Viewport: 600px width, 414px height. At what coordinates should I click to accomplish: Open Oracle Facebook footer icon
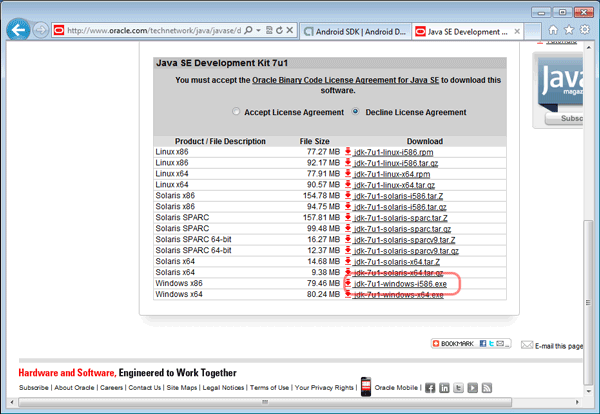point(430,388)
